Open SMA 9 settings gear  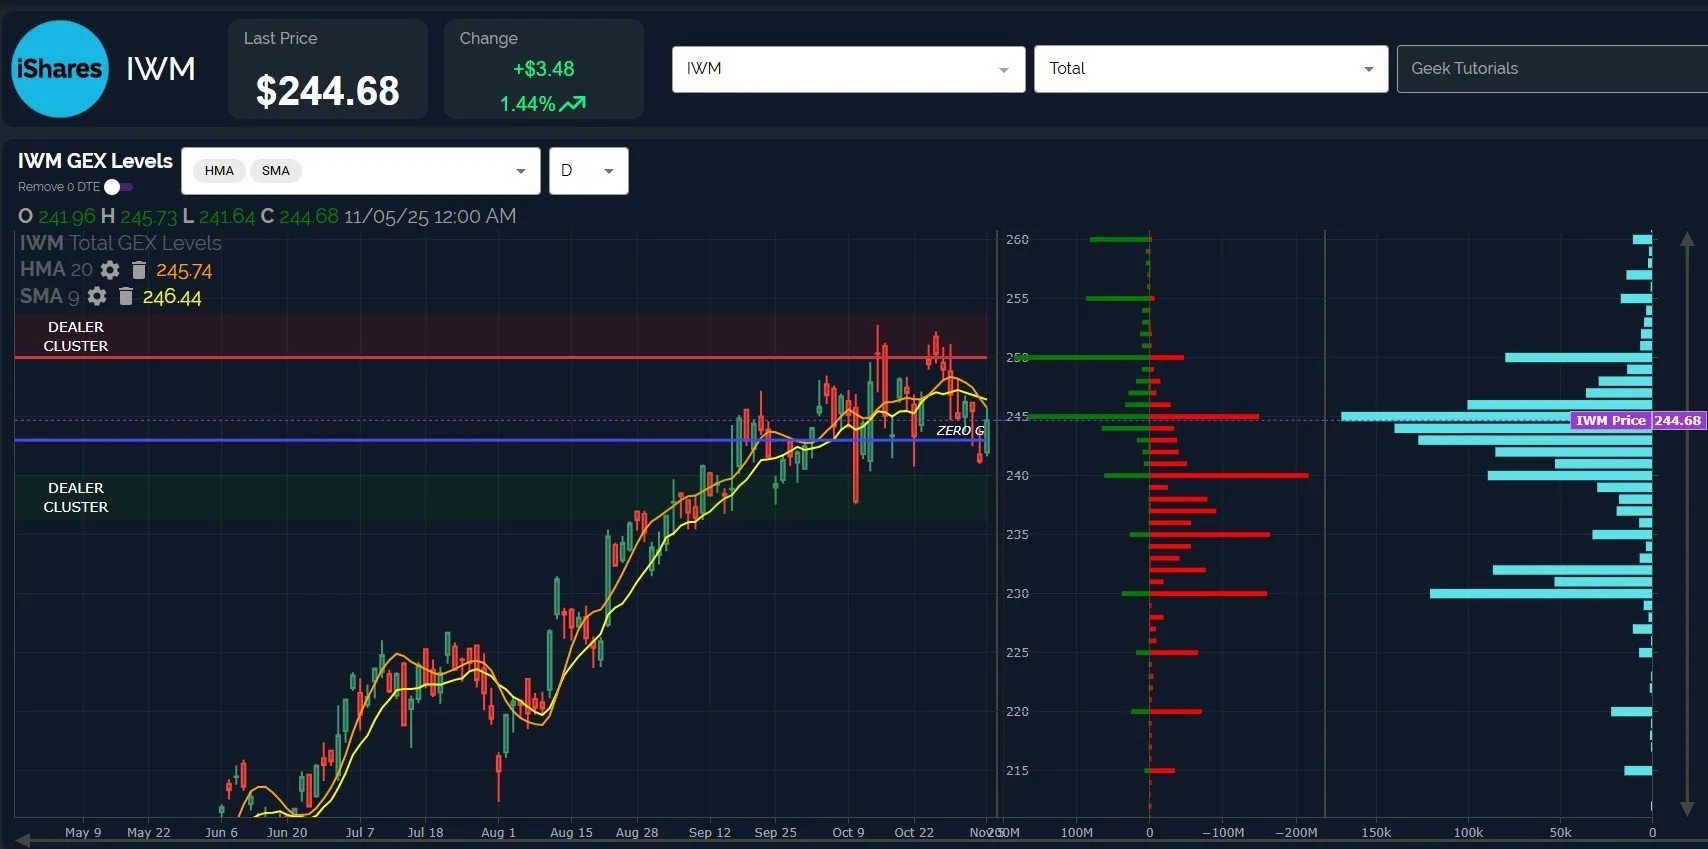pyautogui.click(x=97, y=296)
